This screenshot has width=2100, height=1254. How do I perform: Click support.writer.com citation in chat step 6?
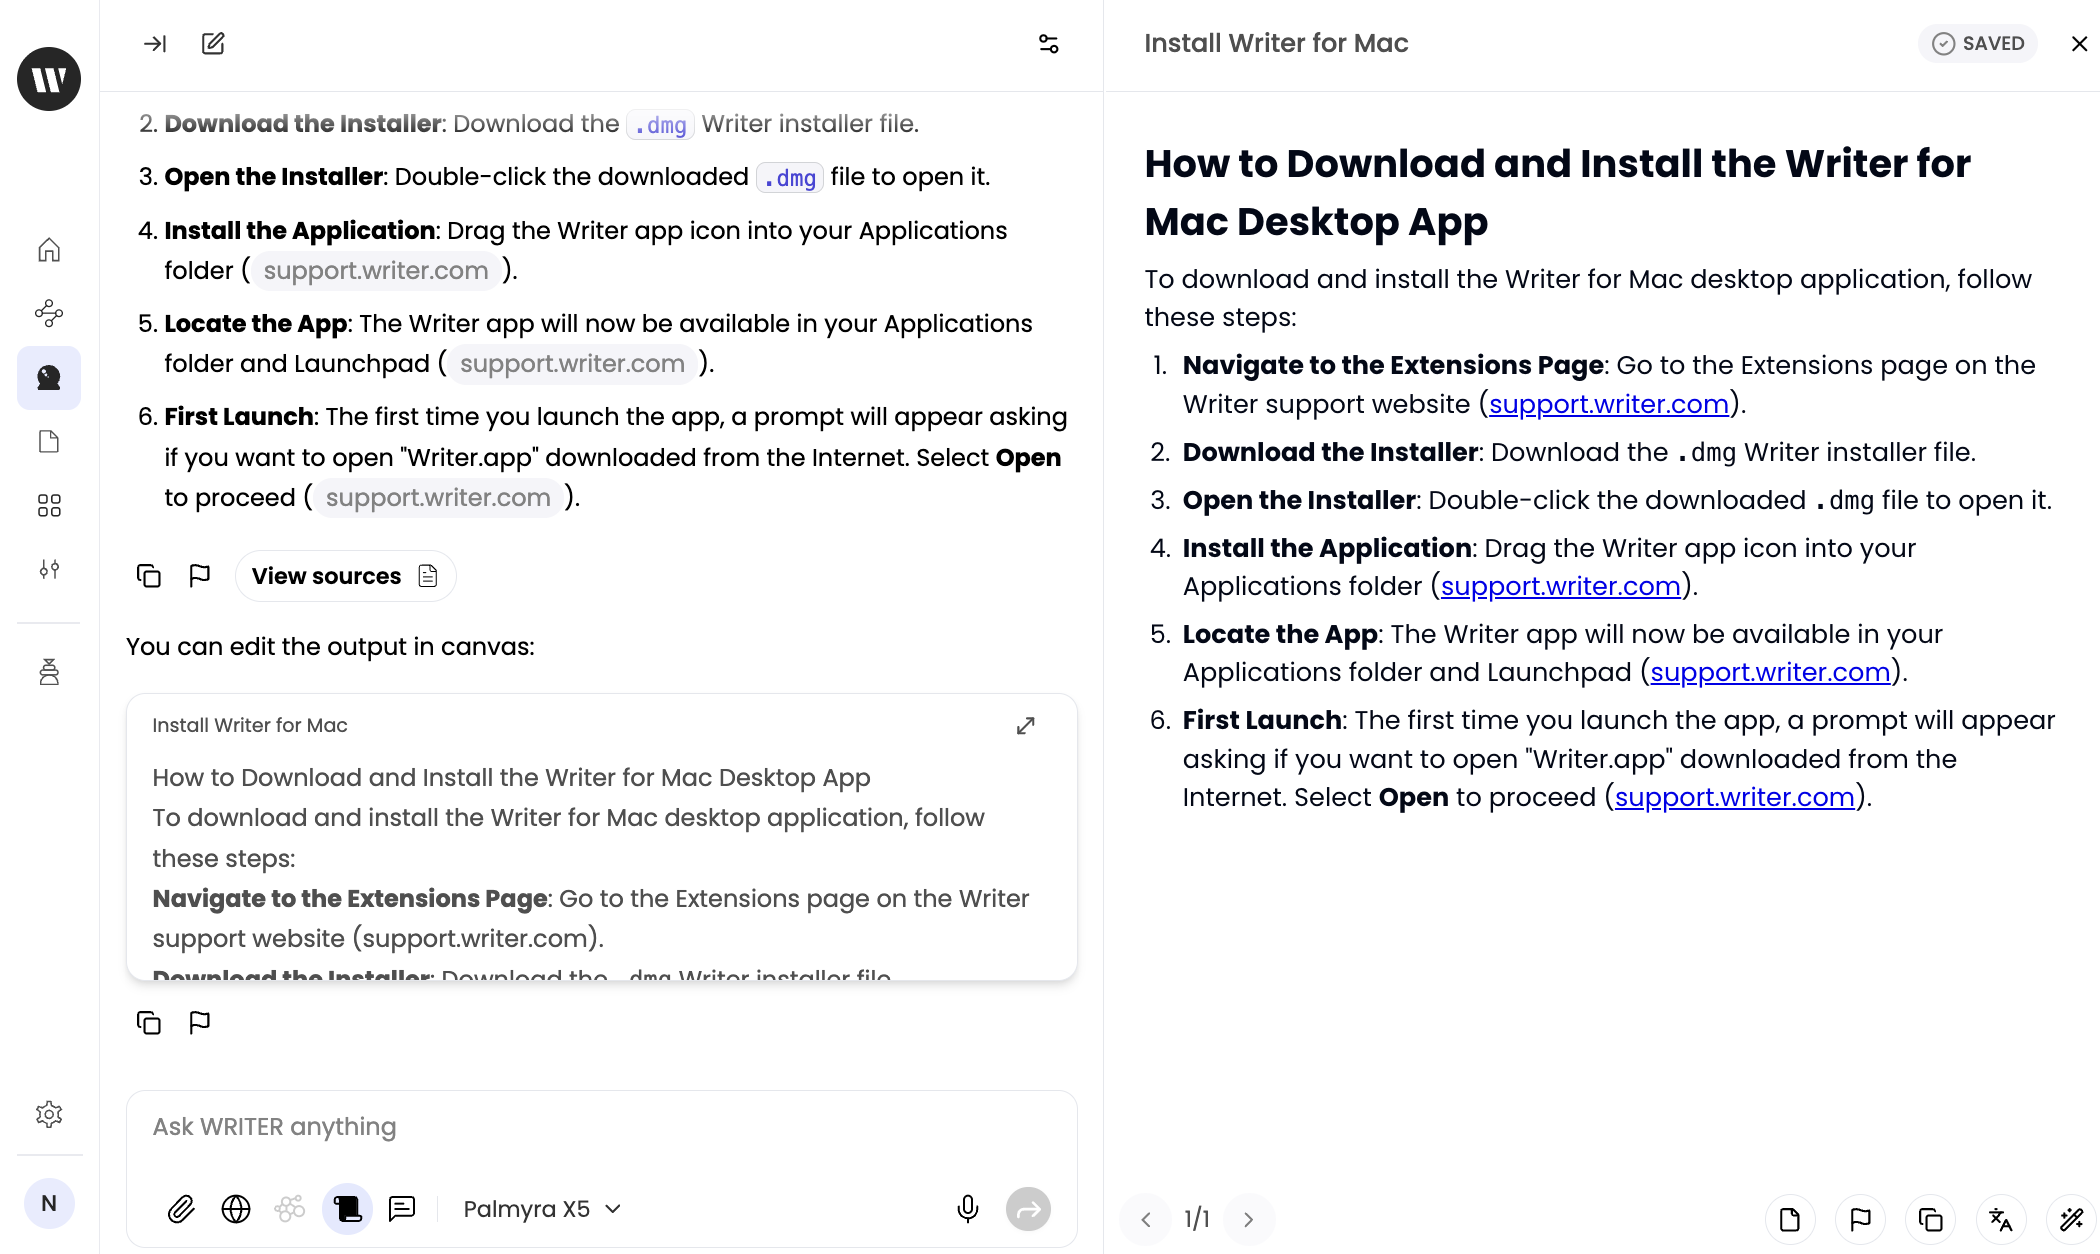point(438,497)
